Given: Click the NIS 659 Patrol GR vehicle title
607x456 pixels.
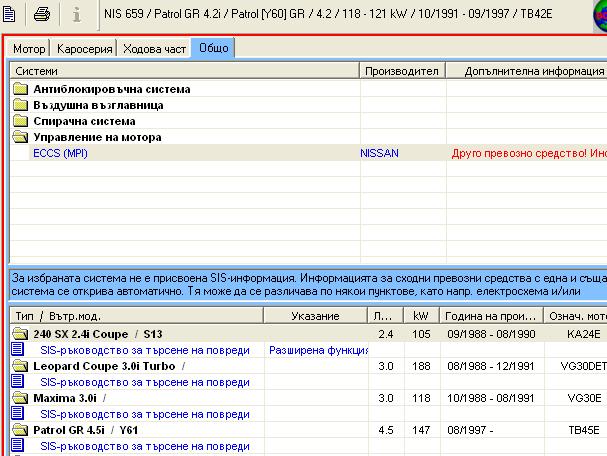Looking at the screenshot, I should (x=328, y=14).
